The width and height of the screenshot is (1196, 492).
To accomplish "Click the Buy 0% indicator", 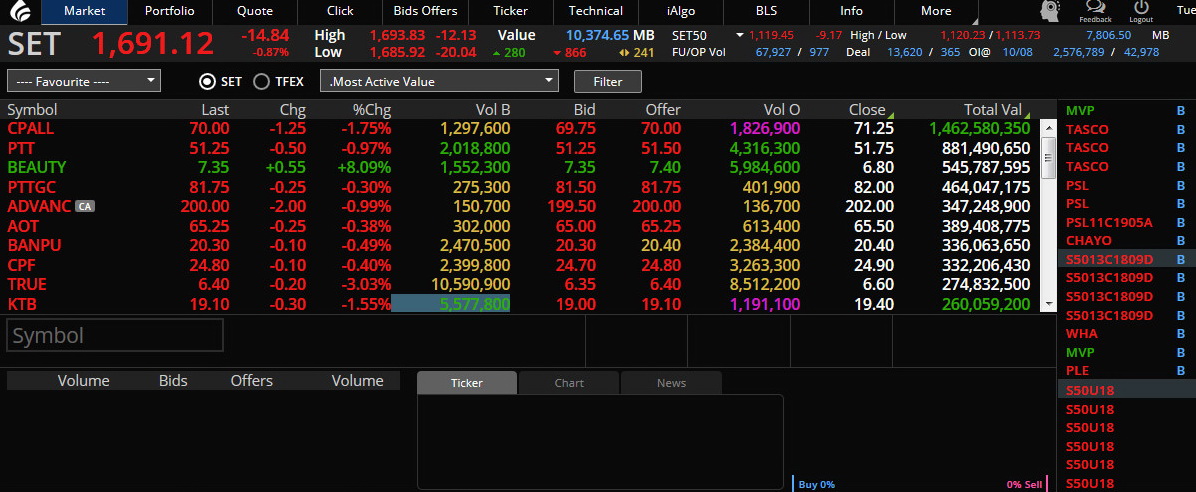I will [816, 484].
